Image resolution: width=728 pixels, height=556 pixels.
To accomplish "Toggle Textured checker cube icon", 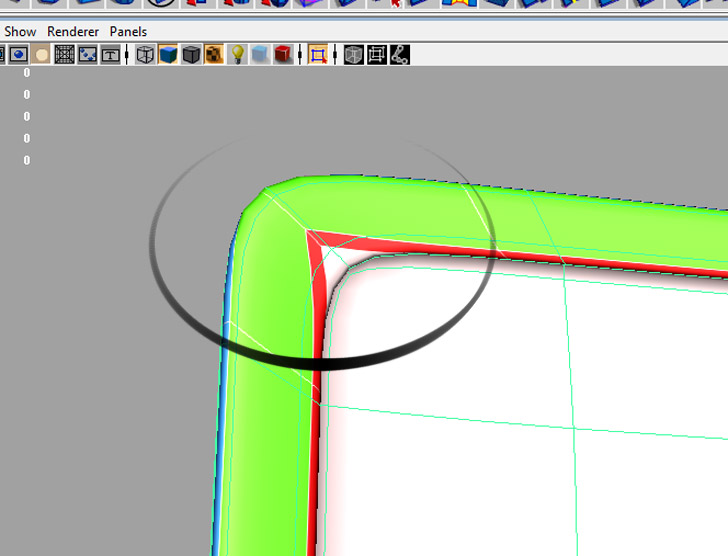I will coord(214,55).
